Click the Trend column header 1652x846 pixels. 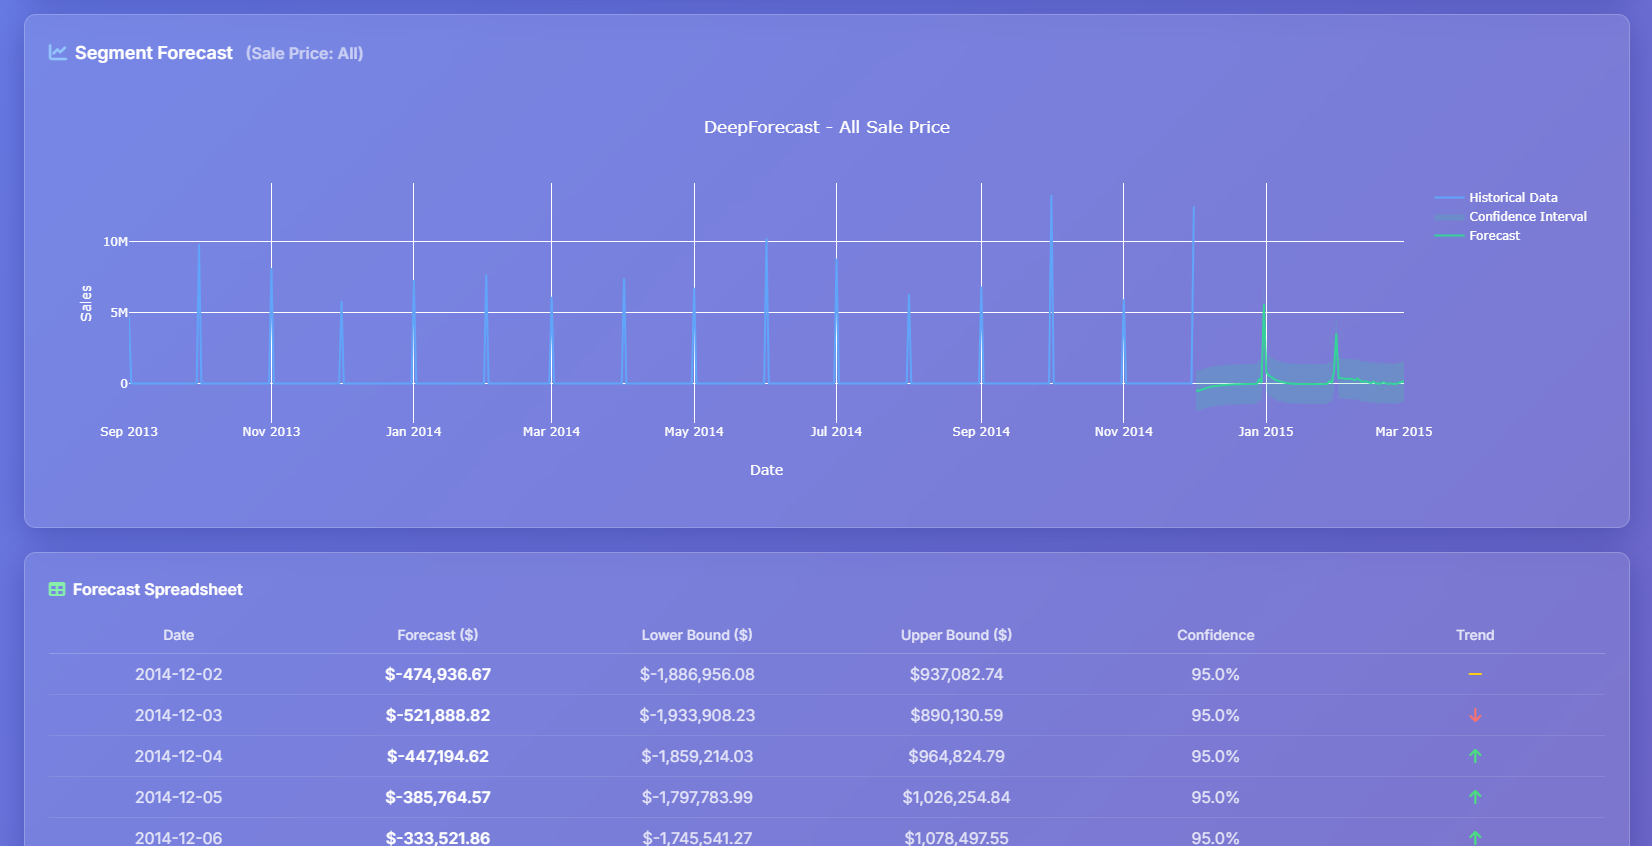[x=1474, y=635]
